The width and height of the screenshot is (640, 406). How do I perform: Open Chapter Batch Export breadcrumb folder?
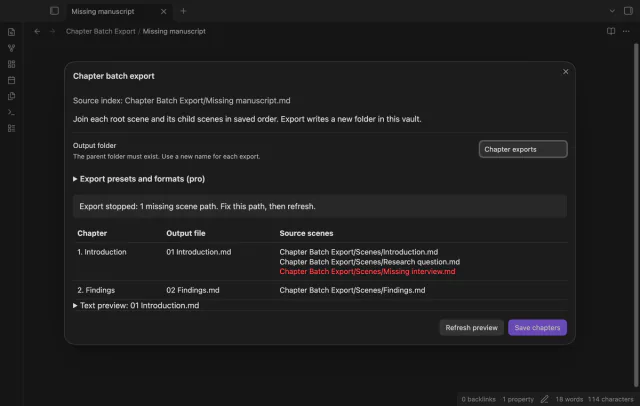pos(100,31)
